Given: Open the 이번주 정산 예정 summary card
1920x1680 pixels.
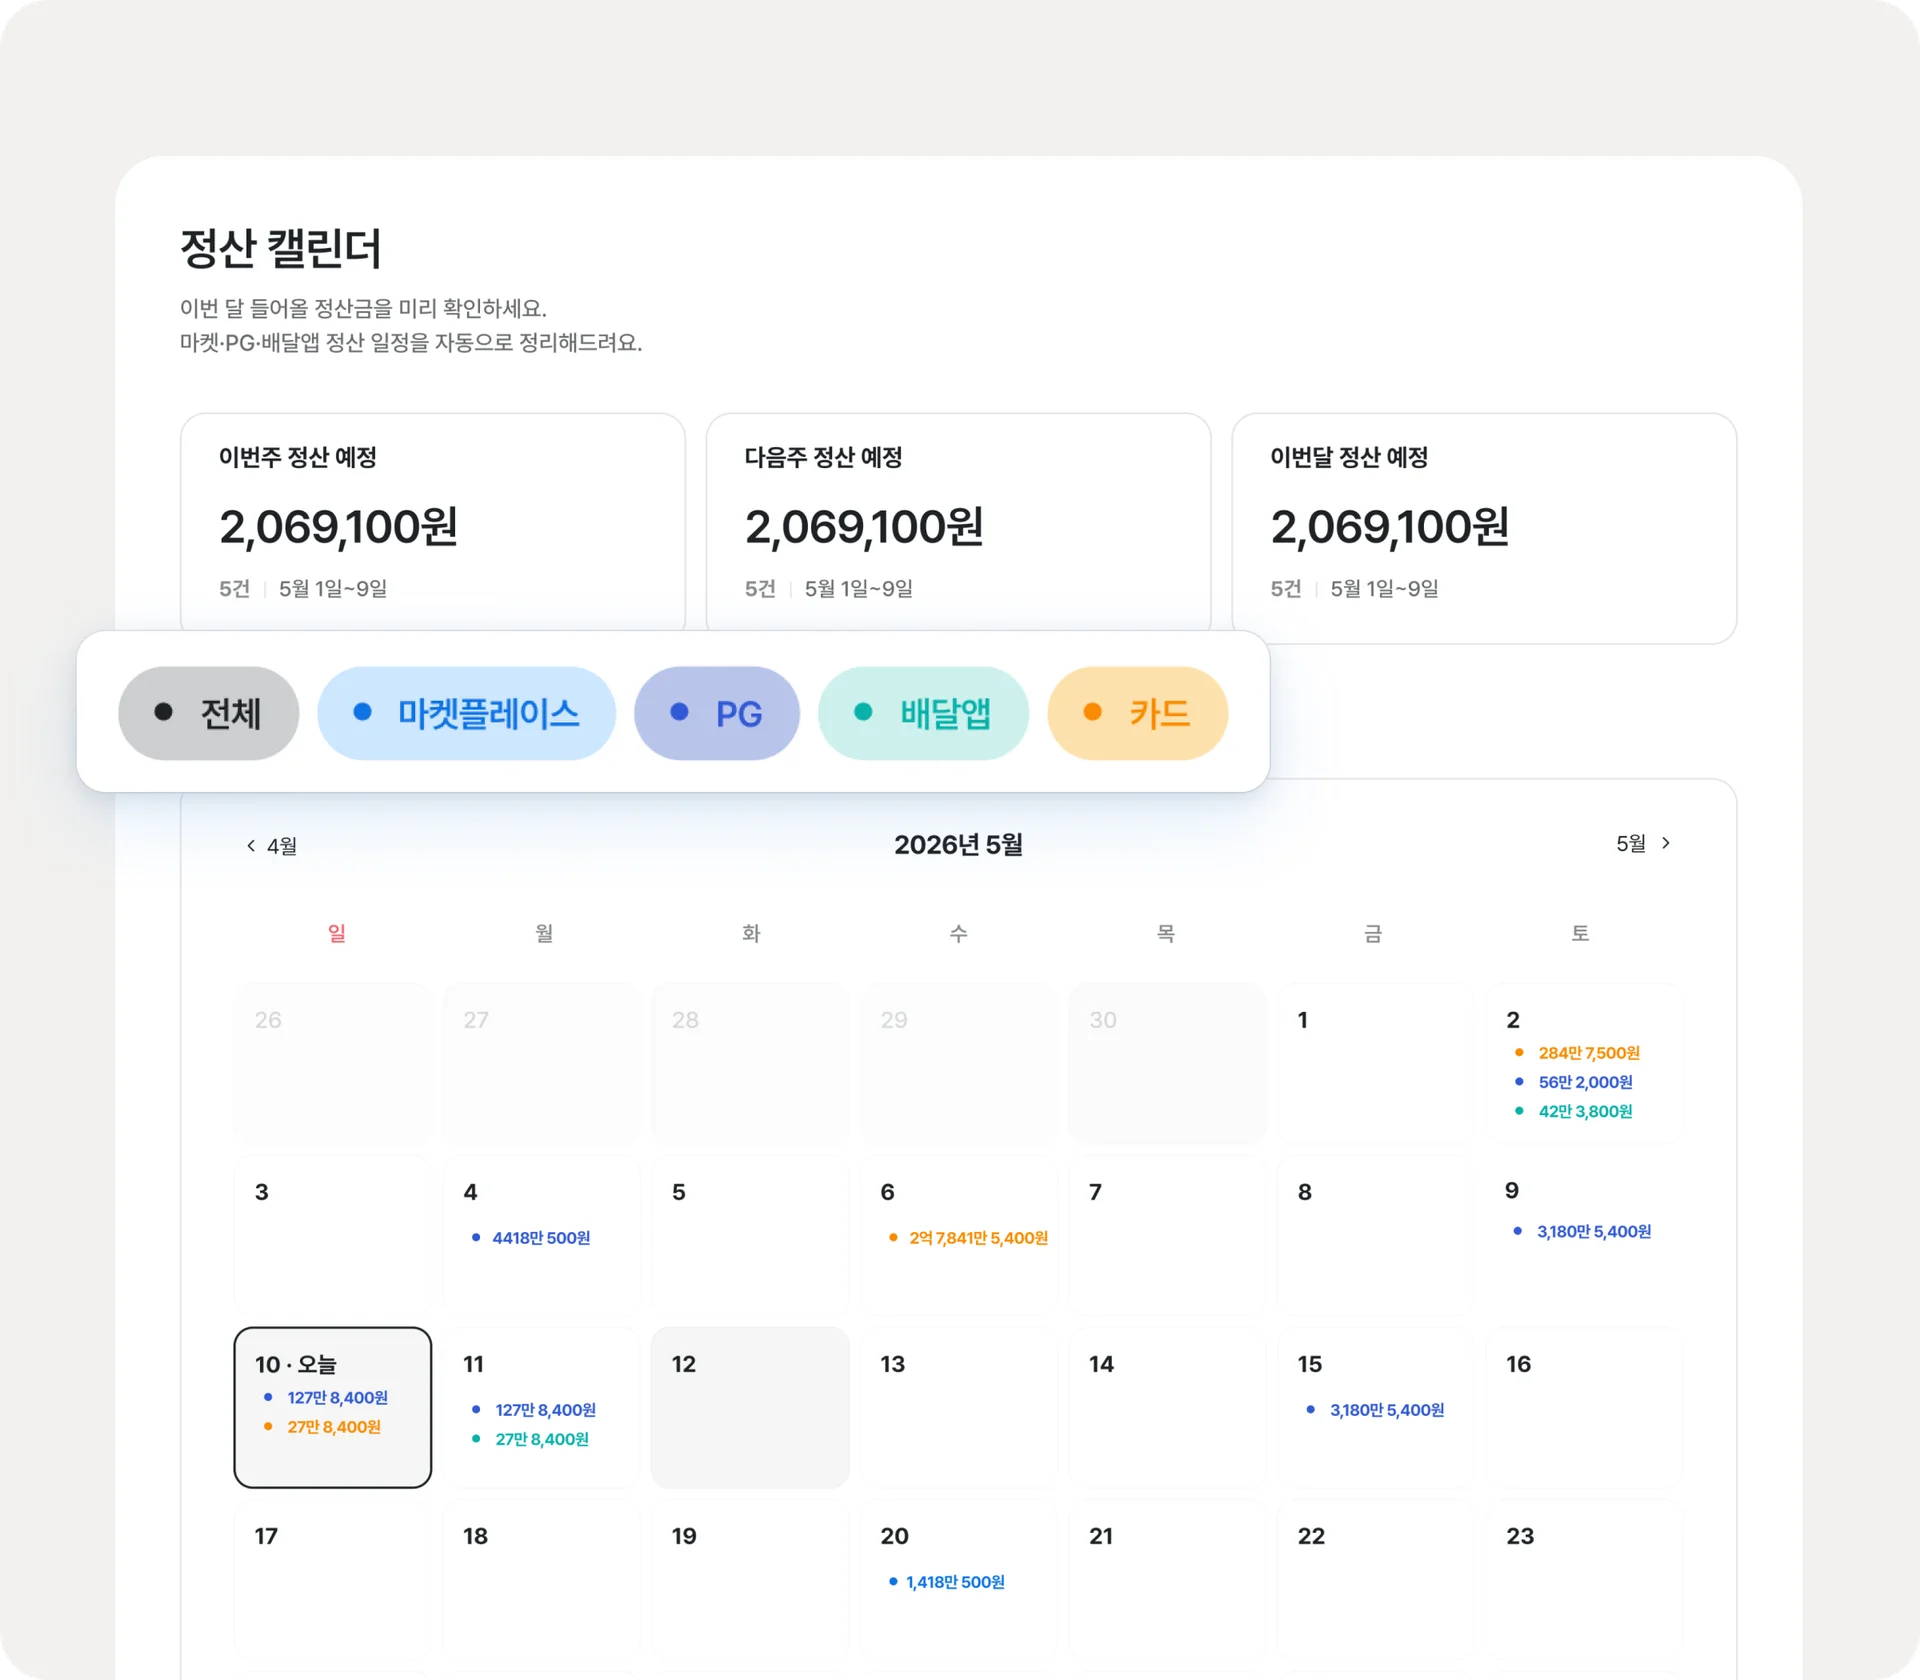Looking at the screenshot, I should [x=433, y=522].
